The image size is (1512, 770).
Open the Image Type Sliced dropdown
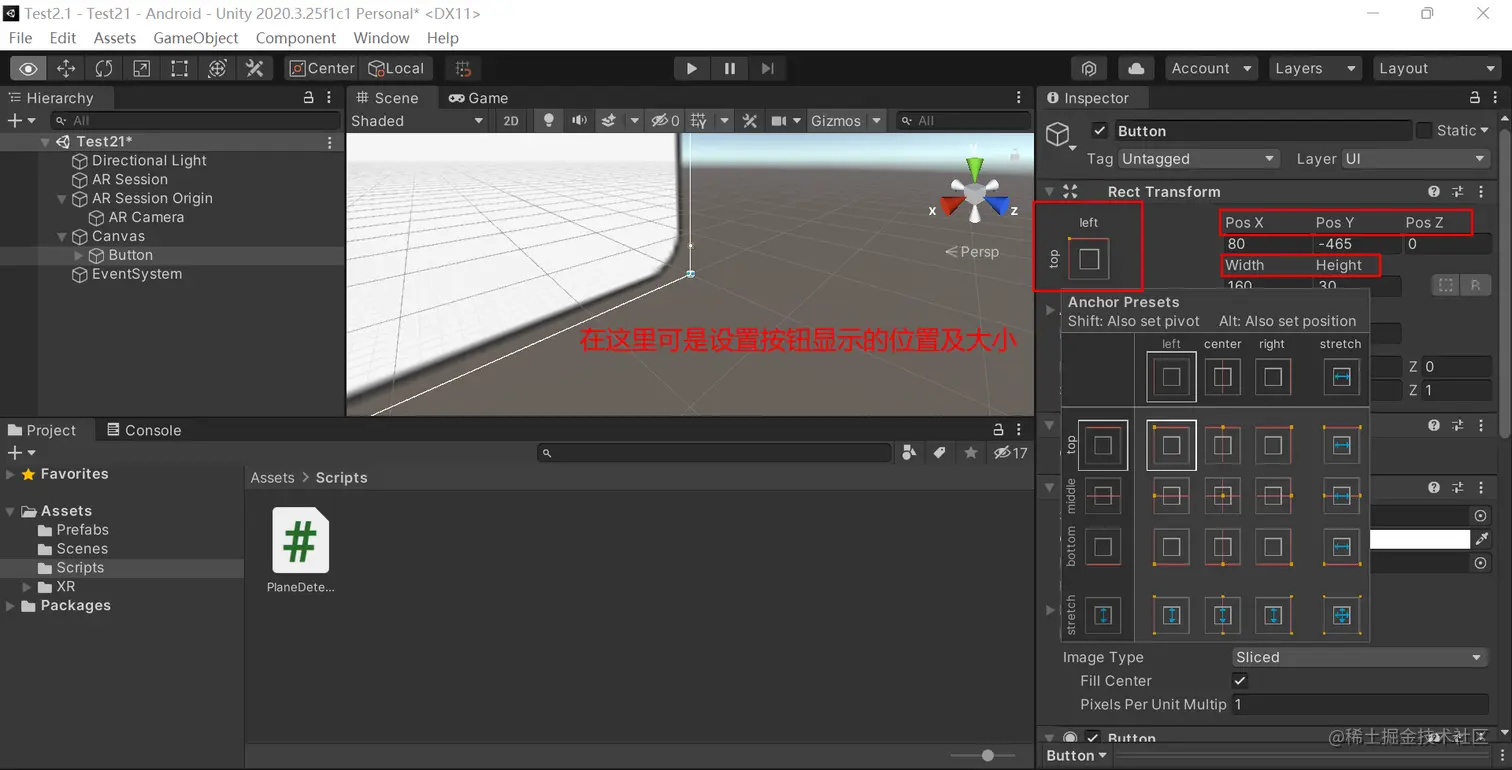(1360, 657)
